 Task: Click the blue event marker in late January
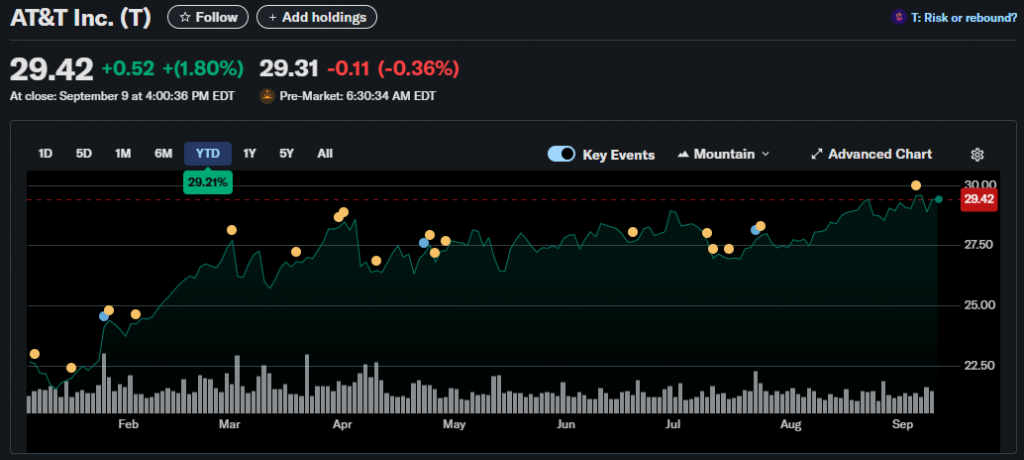(104, 316)
